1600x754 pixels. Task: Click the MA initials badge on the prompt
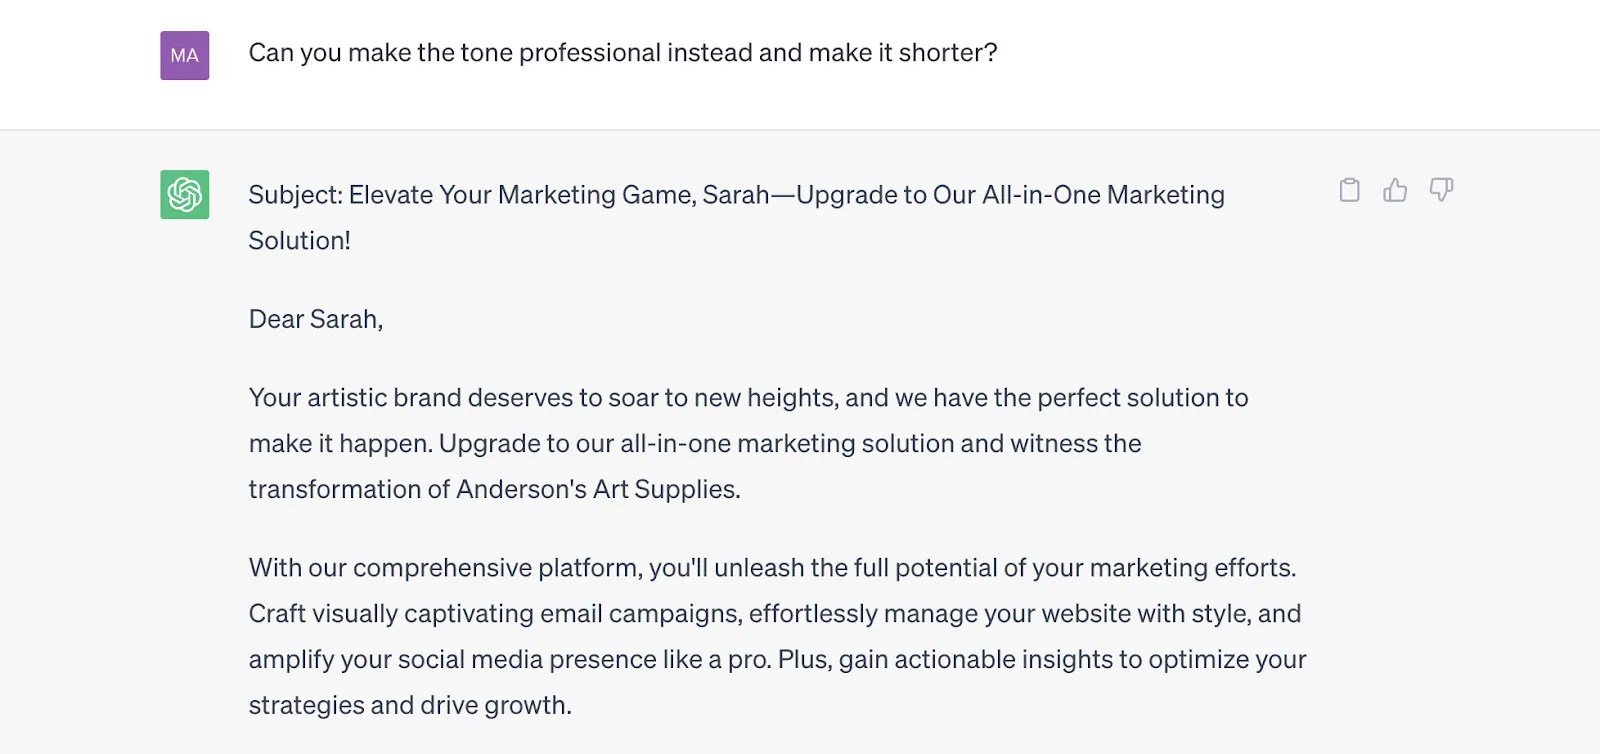pyautogui.click(x=184, y=55)
